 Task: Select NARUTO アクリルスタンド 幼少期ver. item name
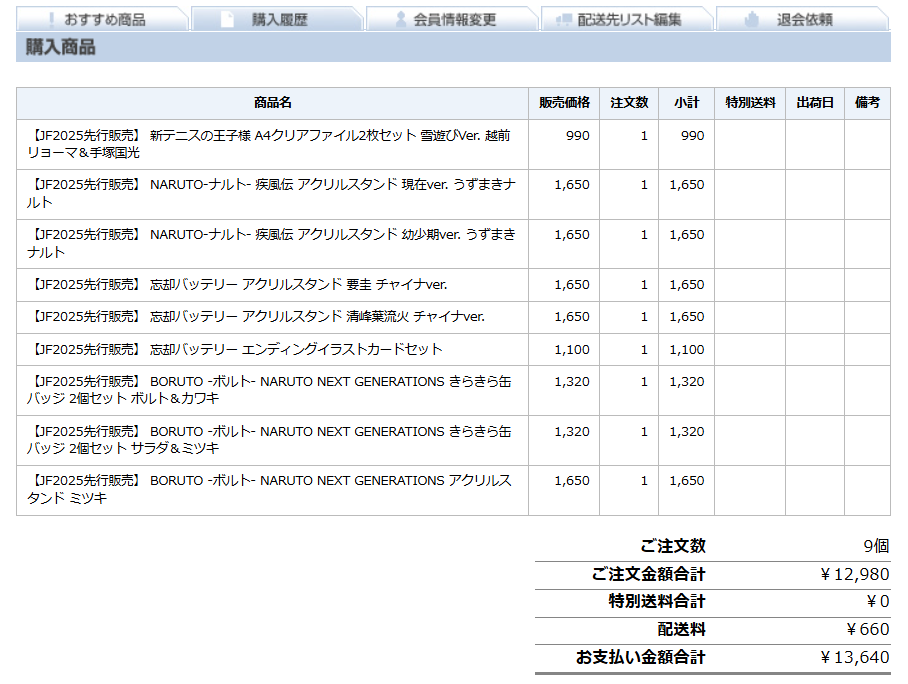271,243
